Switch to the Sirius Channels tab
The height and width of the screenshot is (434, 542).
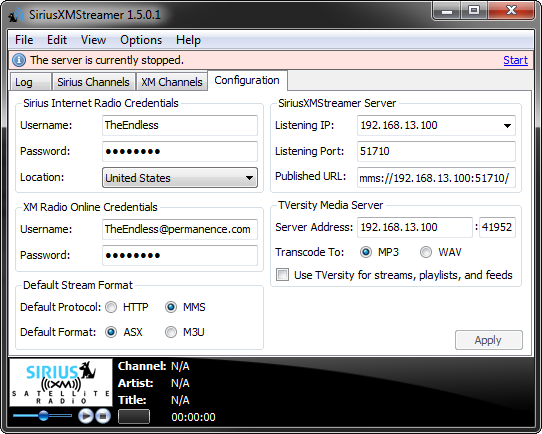coord(93,82)
